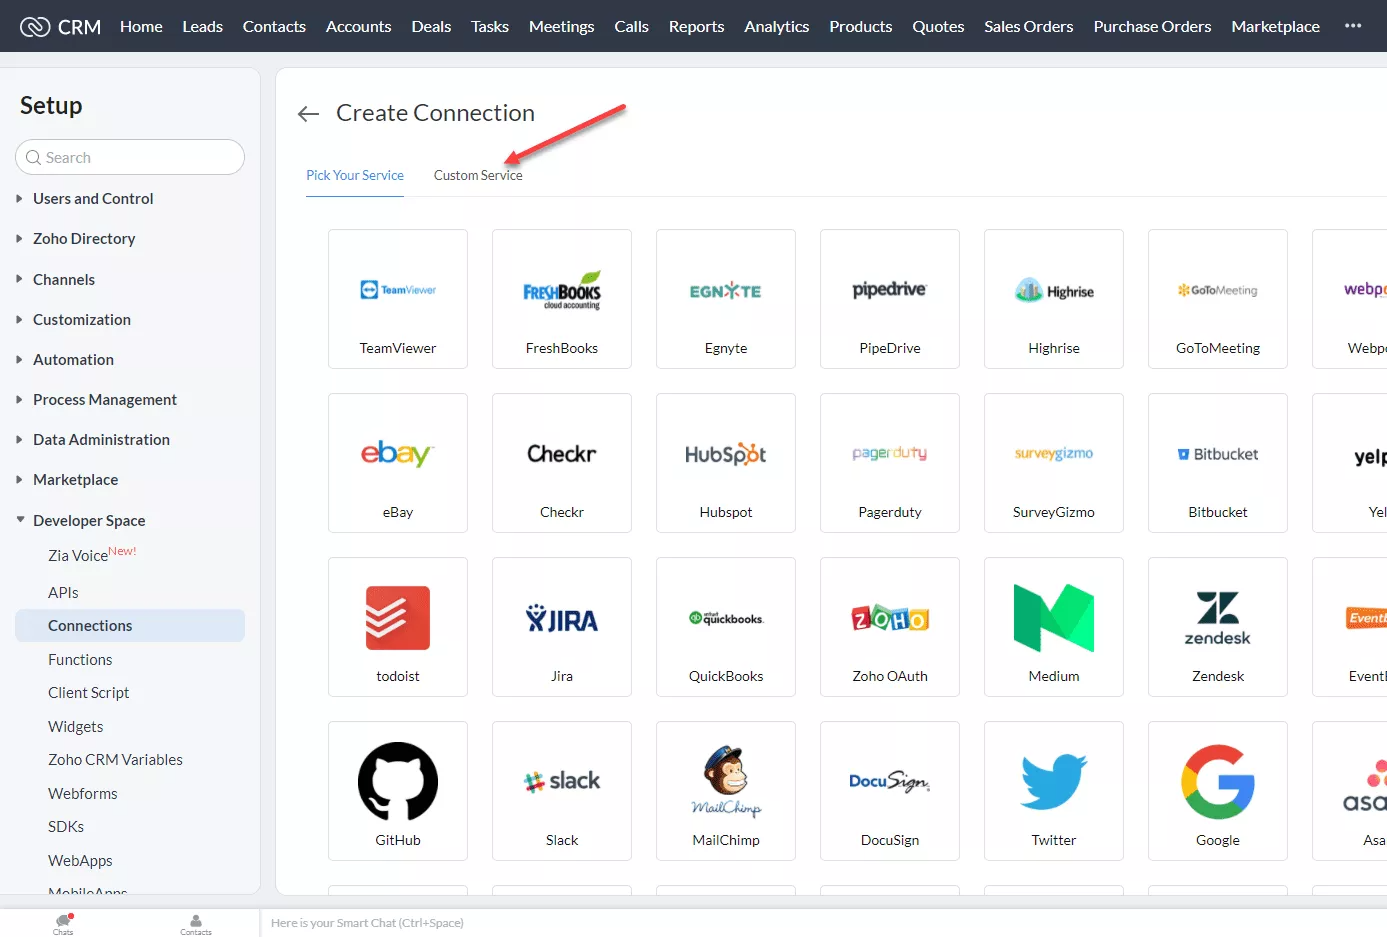Select Connections in the sidebar

point(130,626)
